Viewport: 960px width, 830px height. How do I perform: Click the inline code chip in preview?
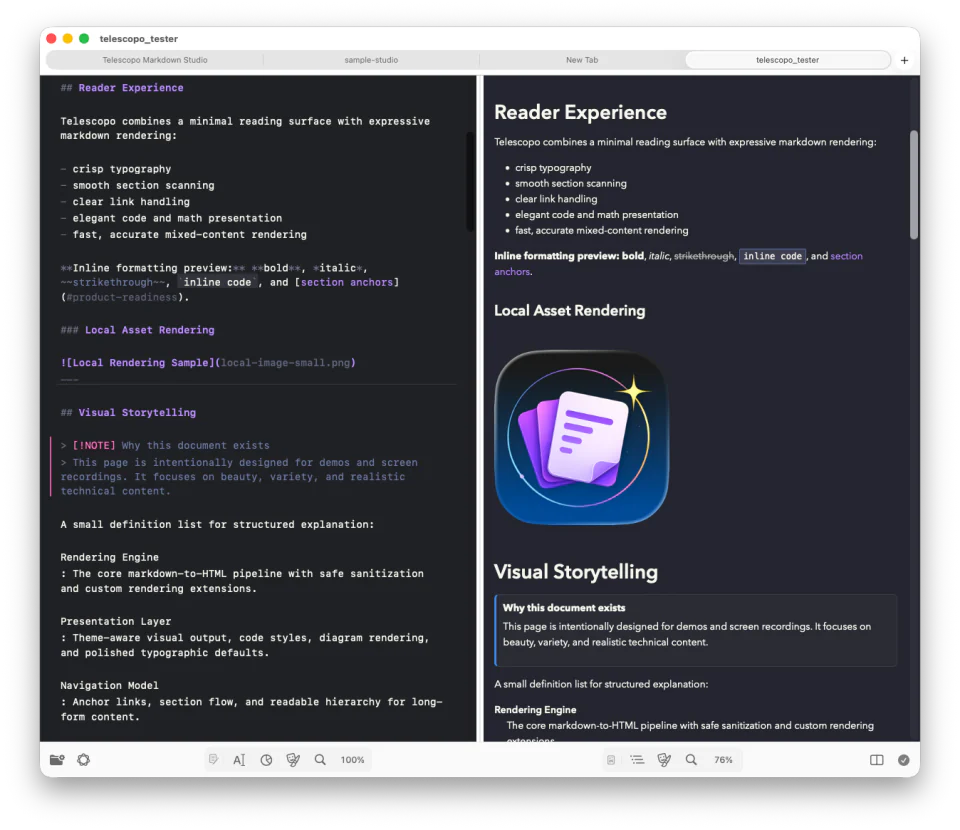pos(772,256)
